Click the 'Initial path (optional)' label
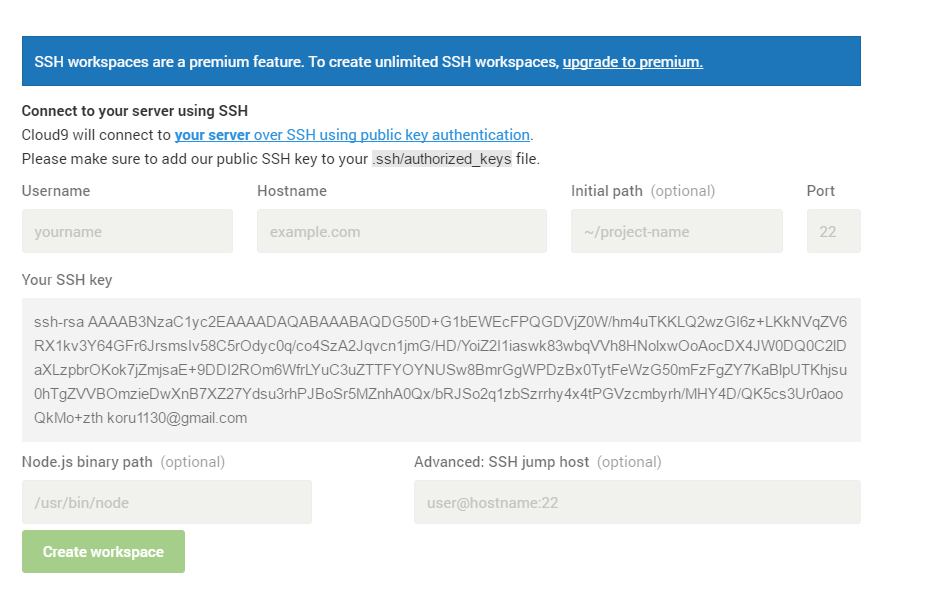Screen dimensions: 933x599 [x=643, y=191]
